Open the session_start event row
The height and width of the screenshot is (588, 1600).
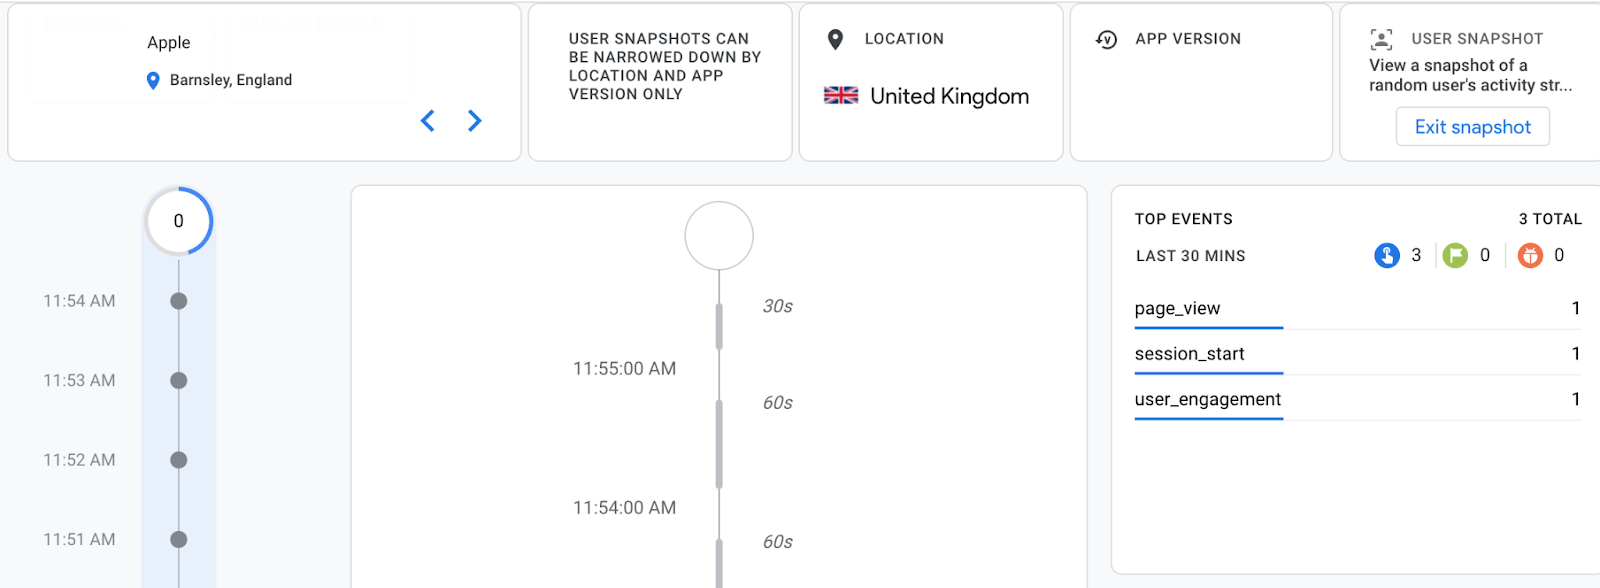(1357, 354)
